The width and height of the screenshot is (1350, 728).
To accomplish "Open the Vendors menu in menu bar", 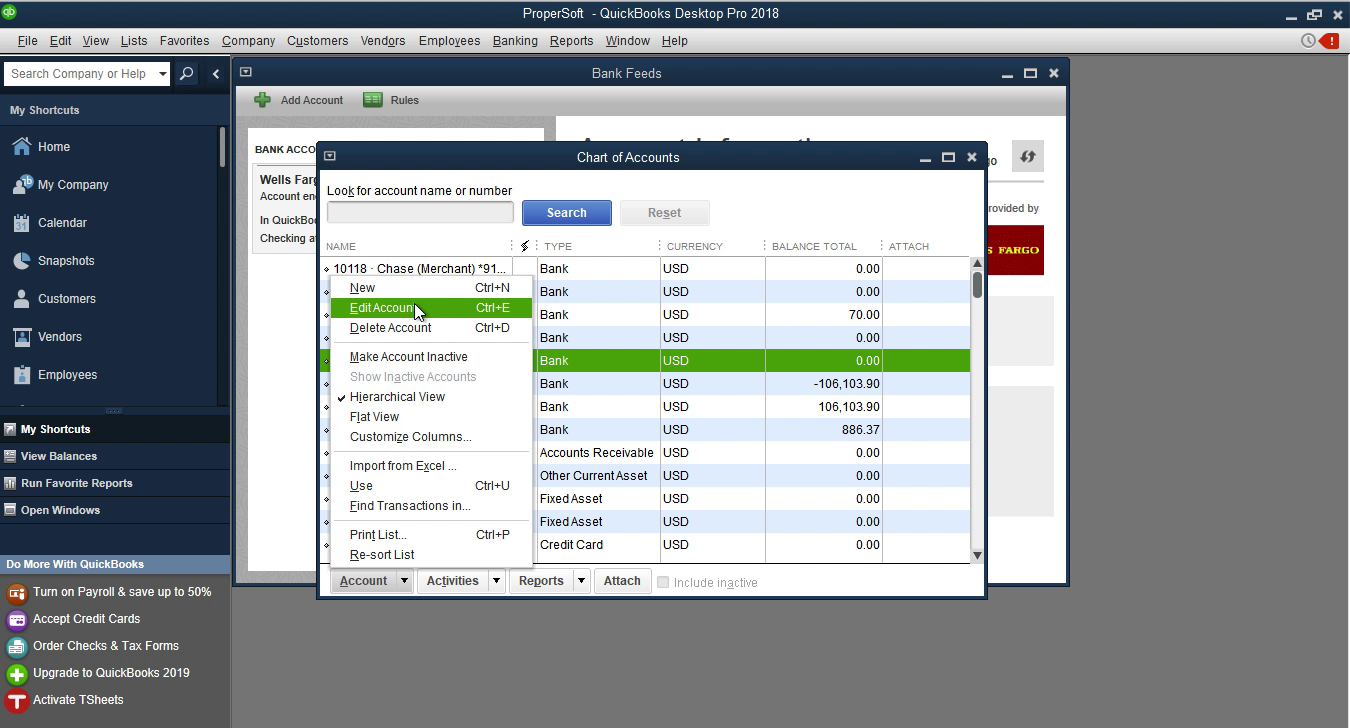I will 383,41.
